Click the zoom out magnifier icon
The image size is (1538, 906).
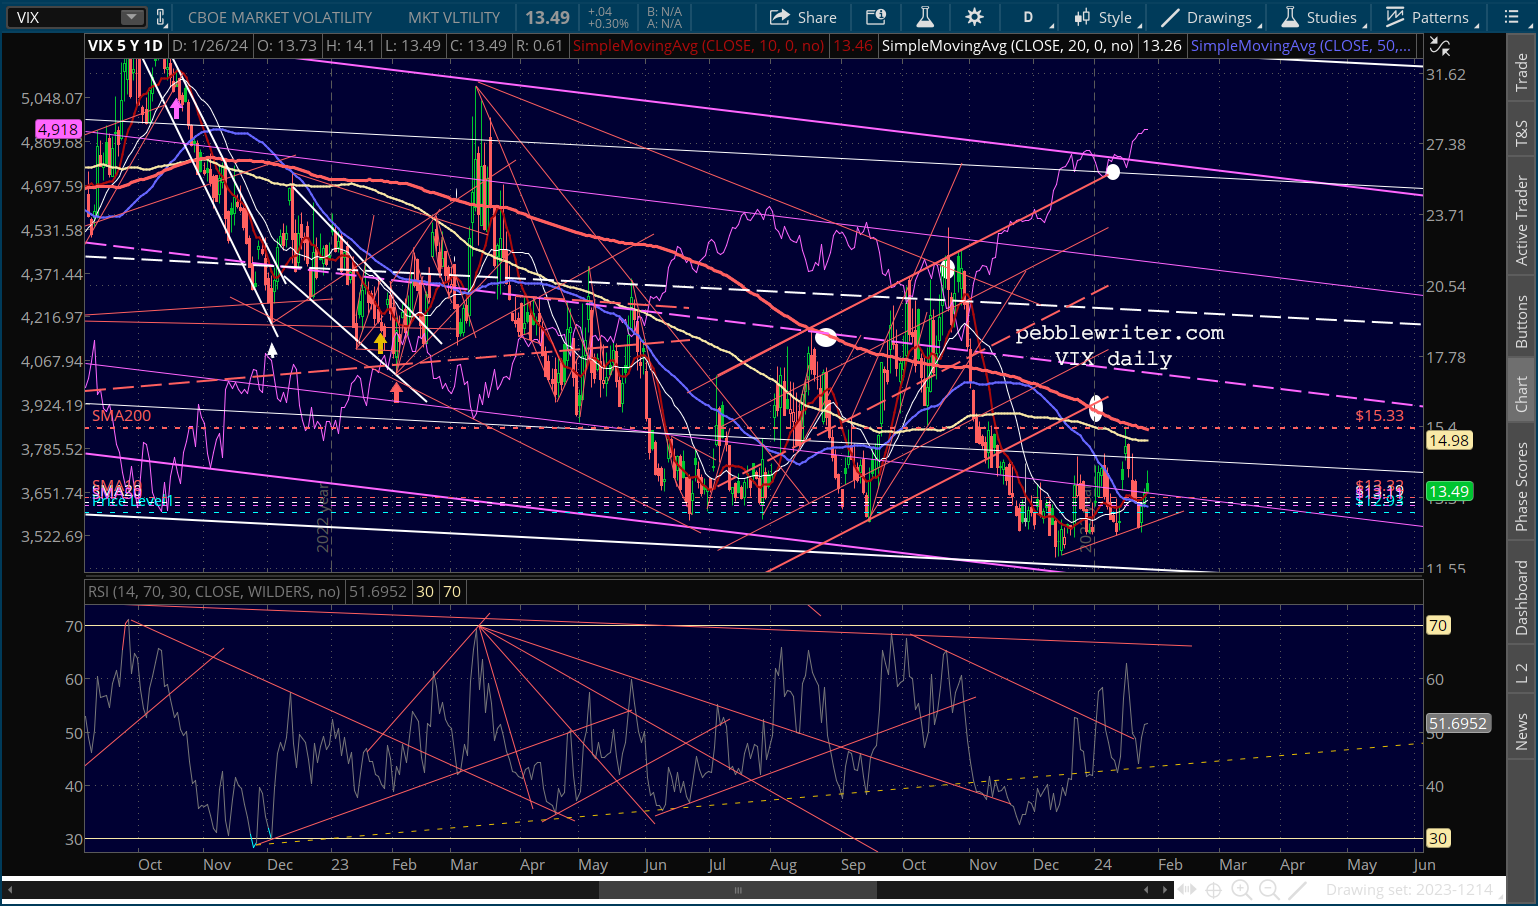(x=1269, y=889)
